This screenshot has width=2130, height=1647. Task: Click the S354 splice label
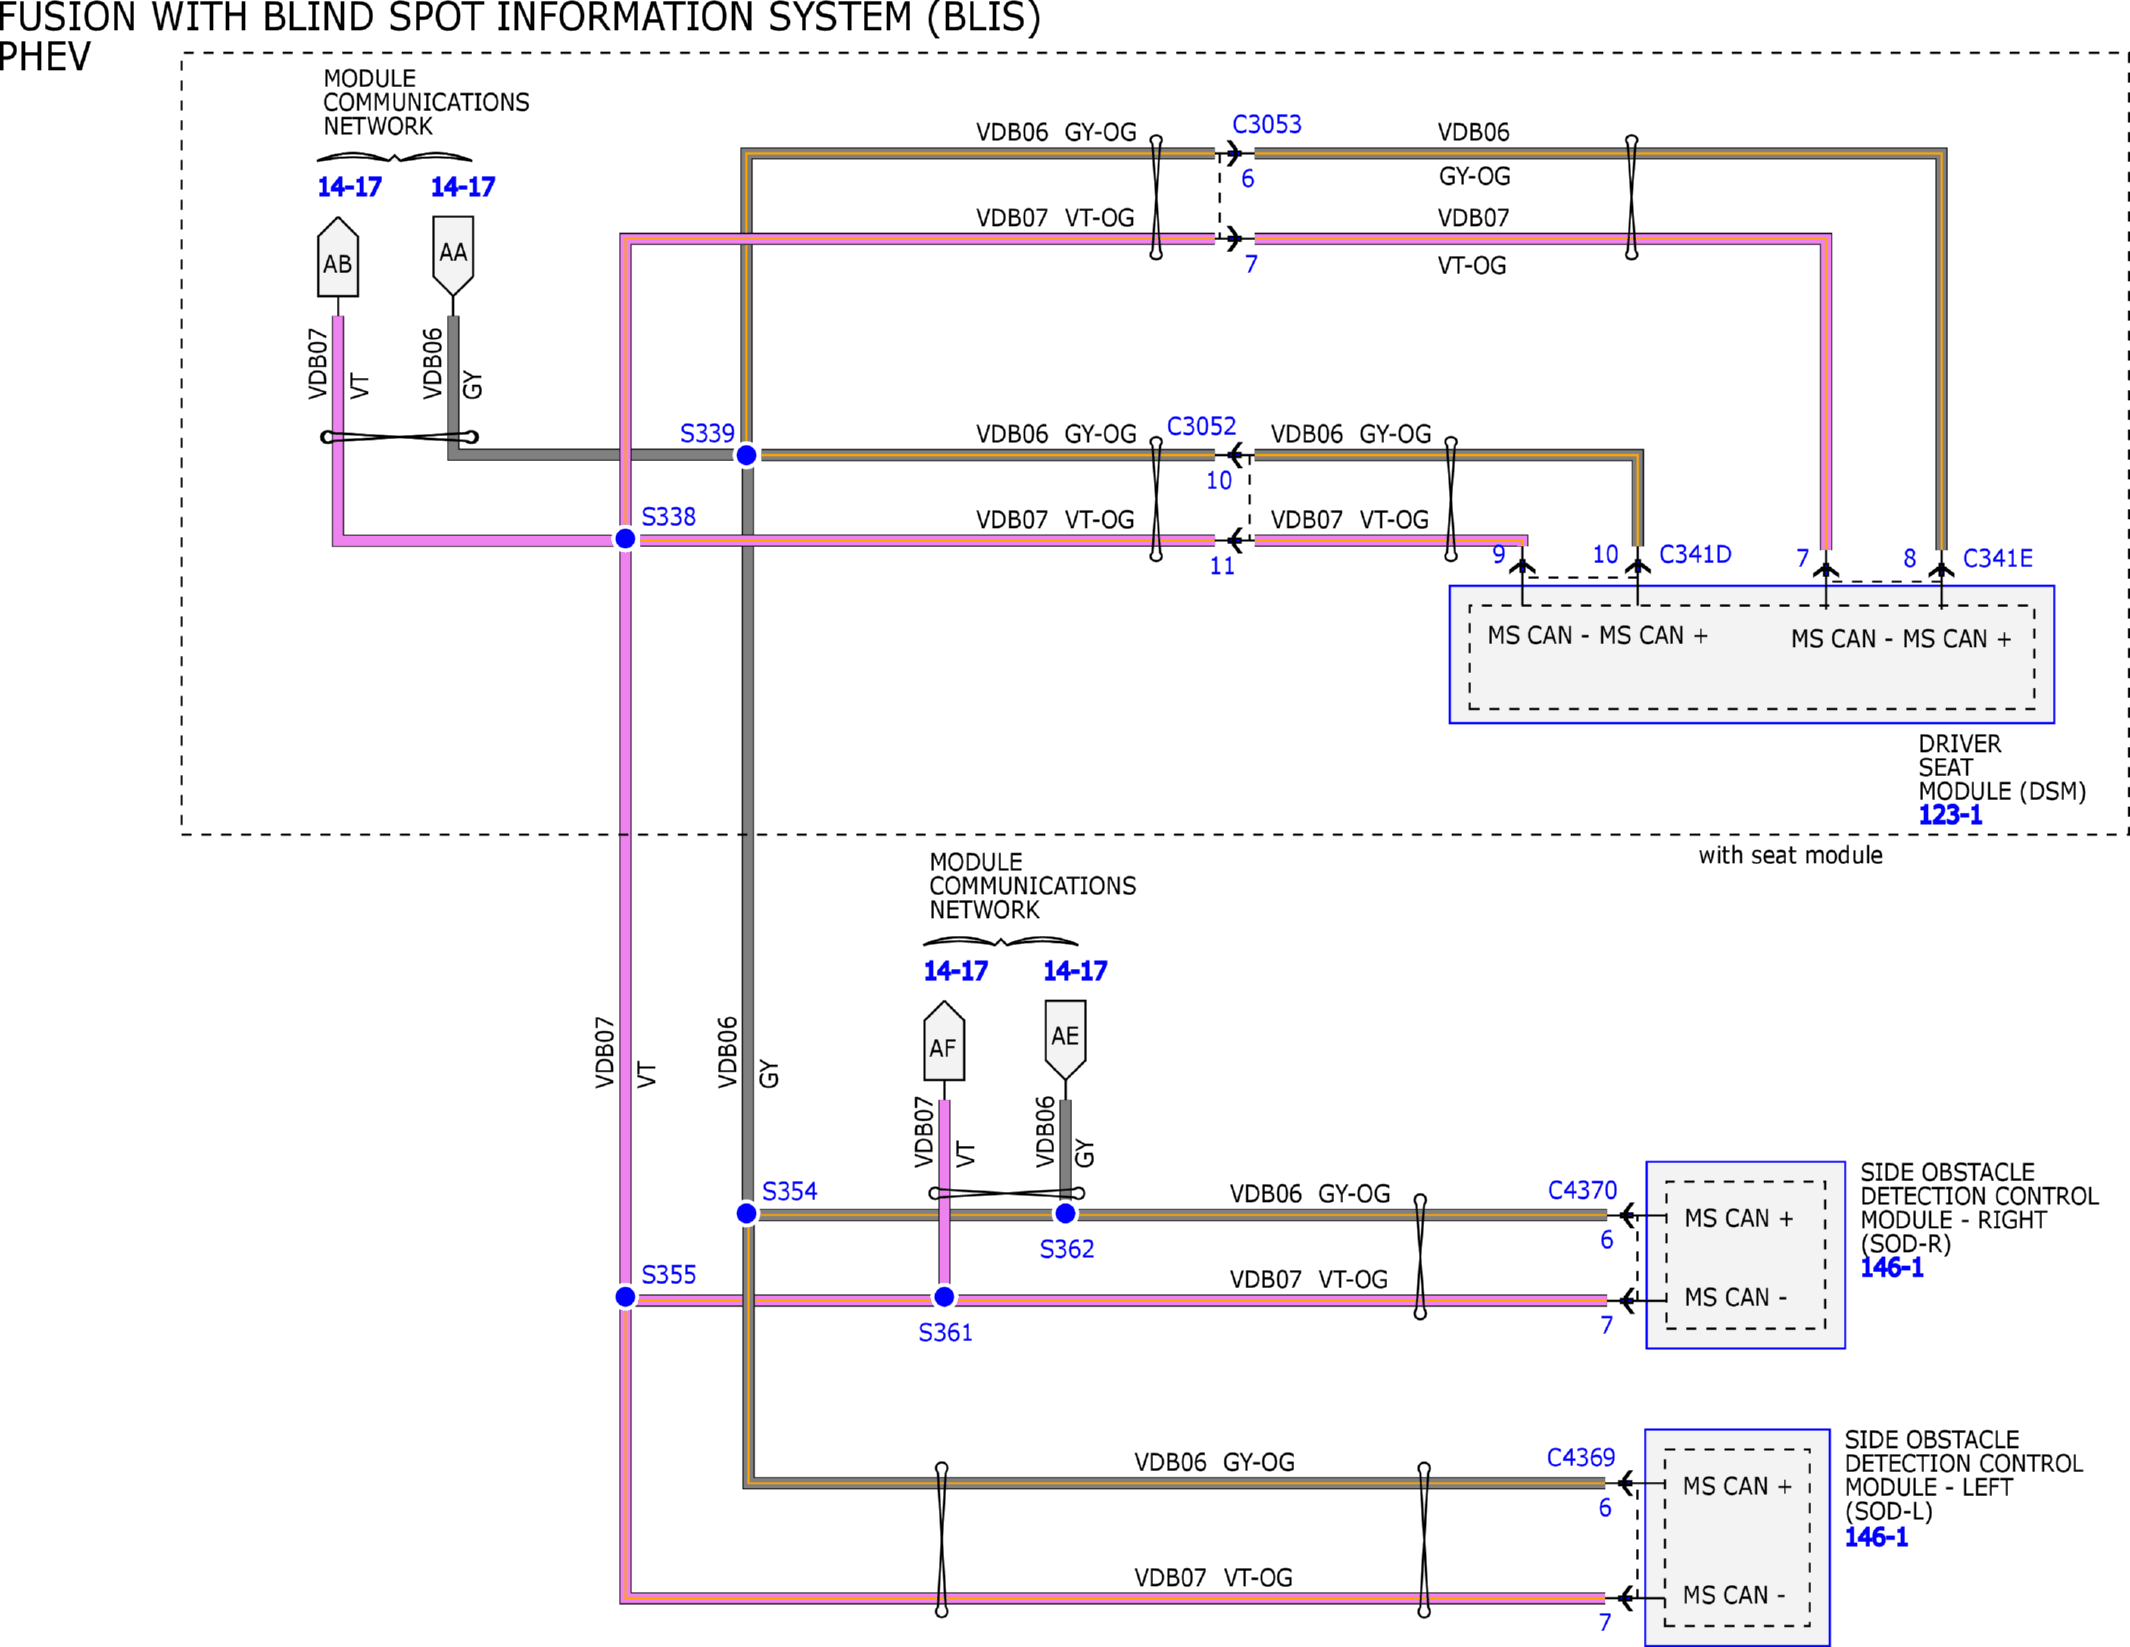click(789, 1192)
